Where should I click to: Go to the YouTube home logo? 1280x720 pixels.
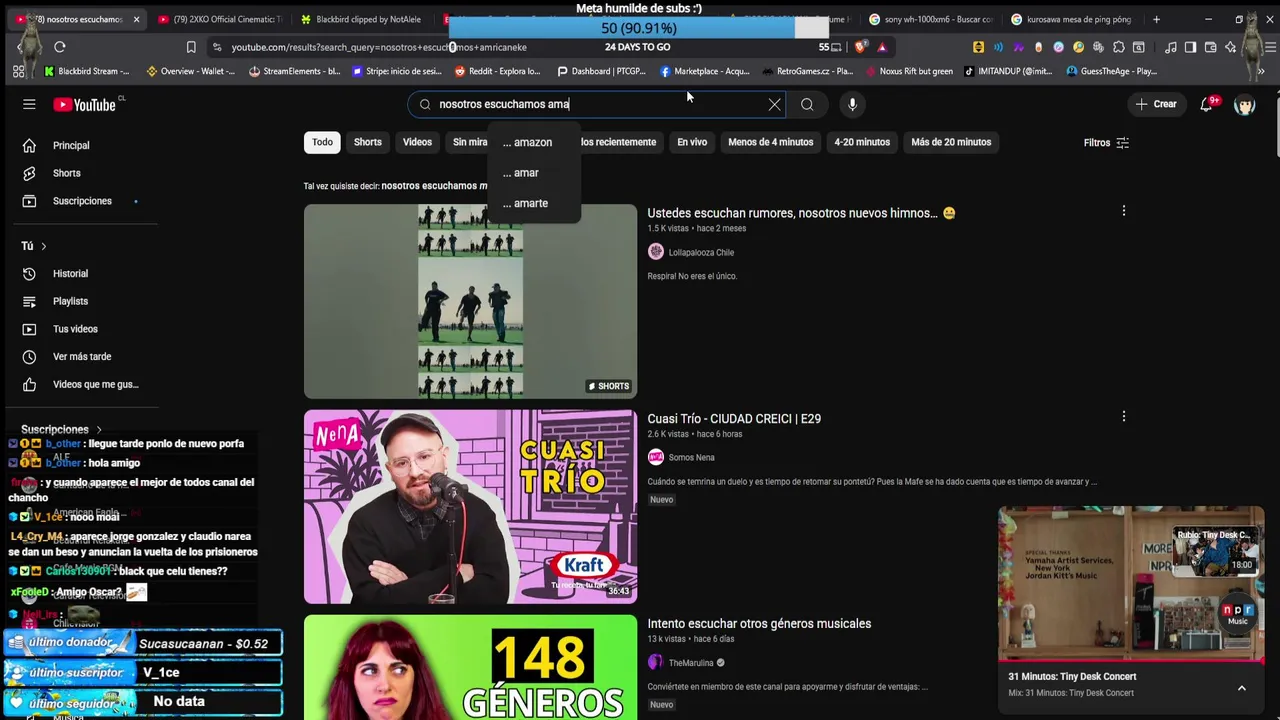tap(85, 104)
